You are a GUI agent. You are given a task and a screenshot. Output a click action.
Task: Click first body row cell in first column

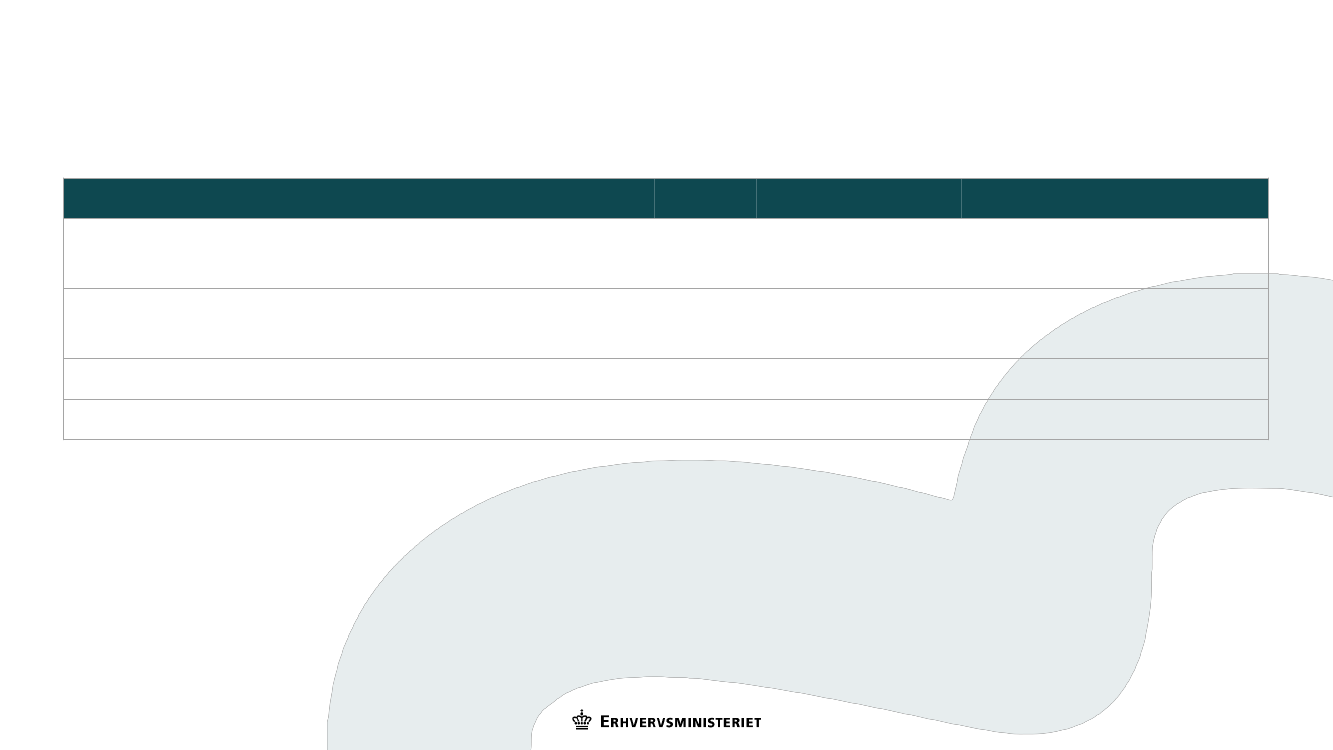tap(358, 253)
